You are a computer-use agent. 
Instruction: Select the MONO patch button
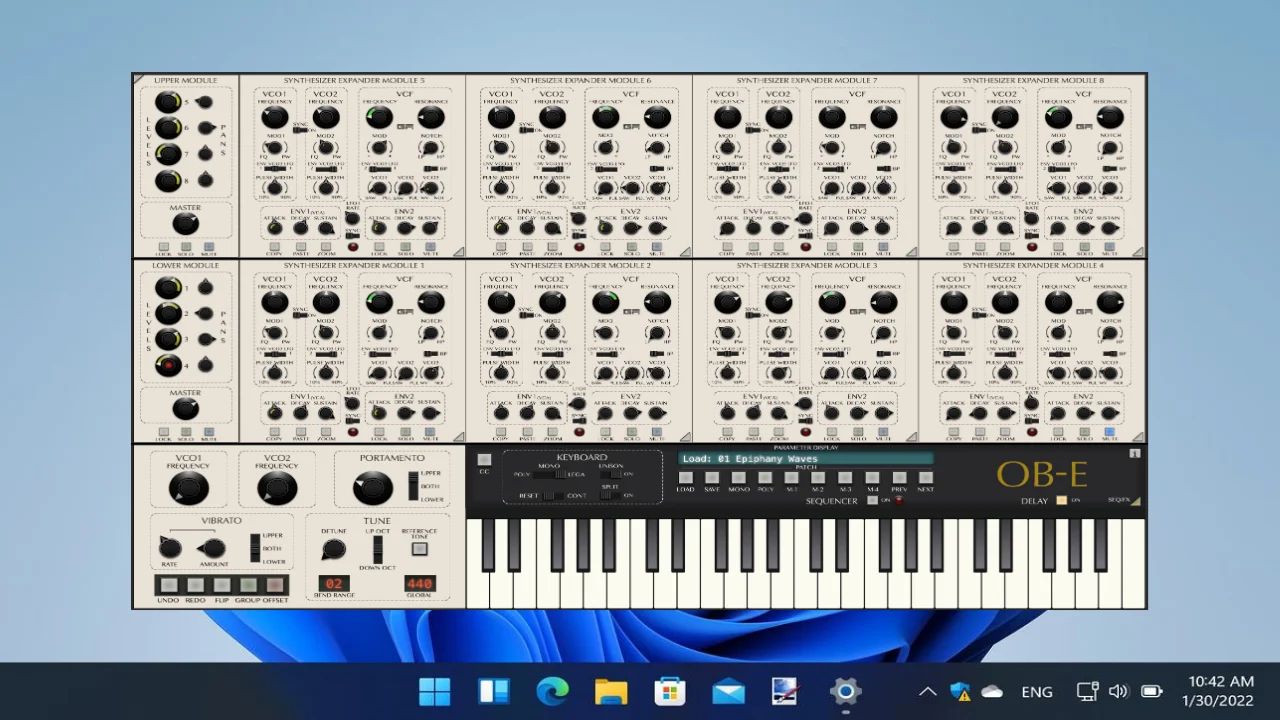tap(739, 478)
